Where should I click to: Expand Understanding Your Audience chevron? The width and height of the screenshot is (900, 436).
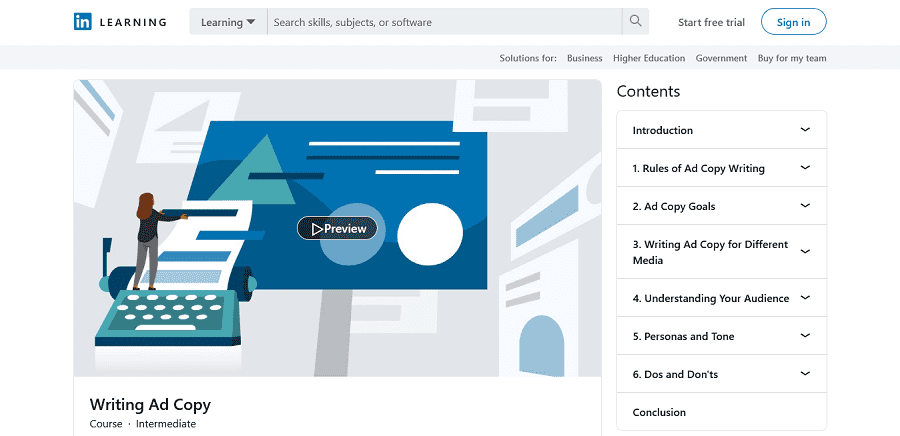point(805,298)
